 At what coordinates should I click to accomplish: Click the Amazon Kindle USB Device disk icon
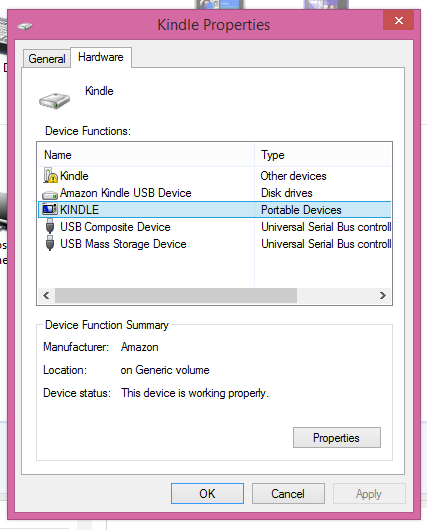[50, 195]
